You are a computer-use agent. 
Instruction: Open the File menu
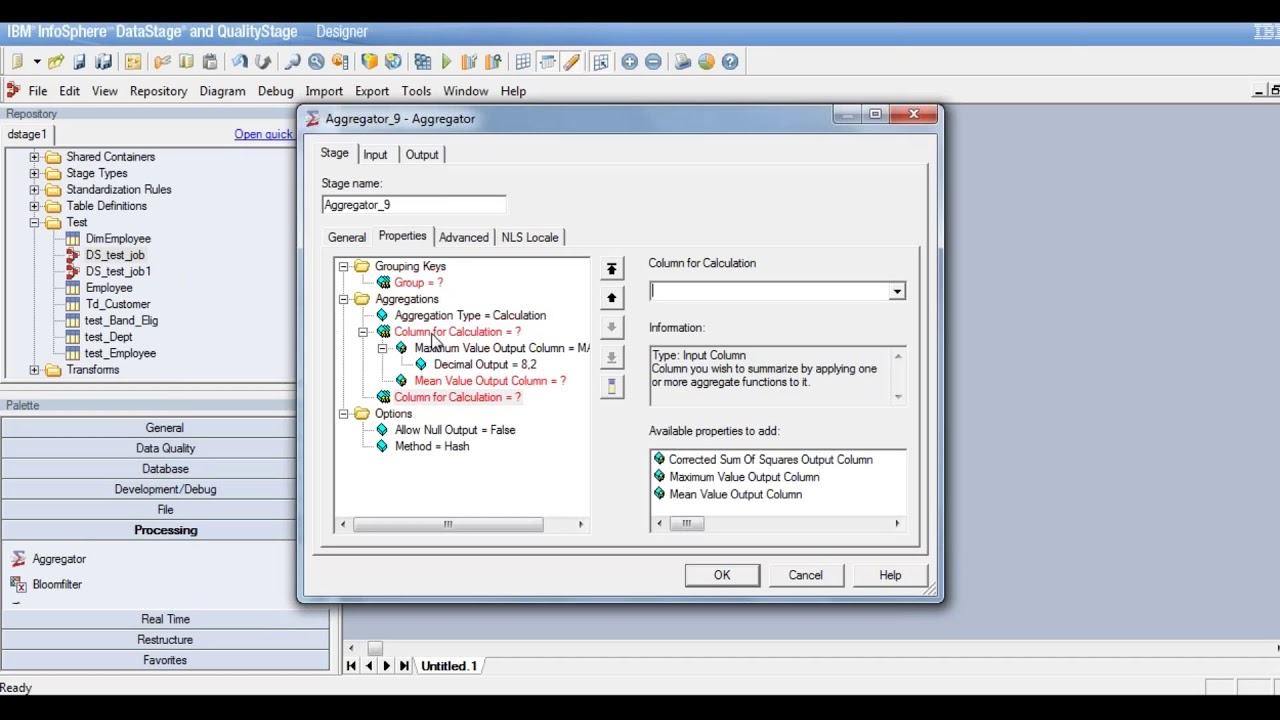37,91
